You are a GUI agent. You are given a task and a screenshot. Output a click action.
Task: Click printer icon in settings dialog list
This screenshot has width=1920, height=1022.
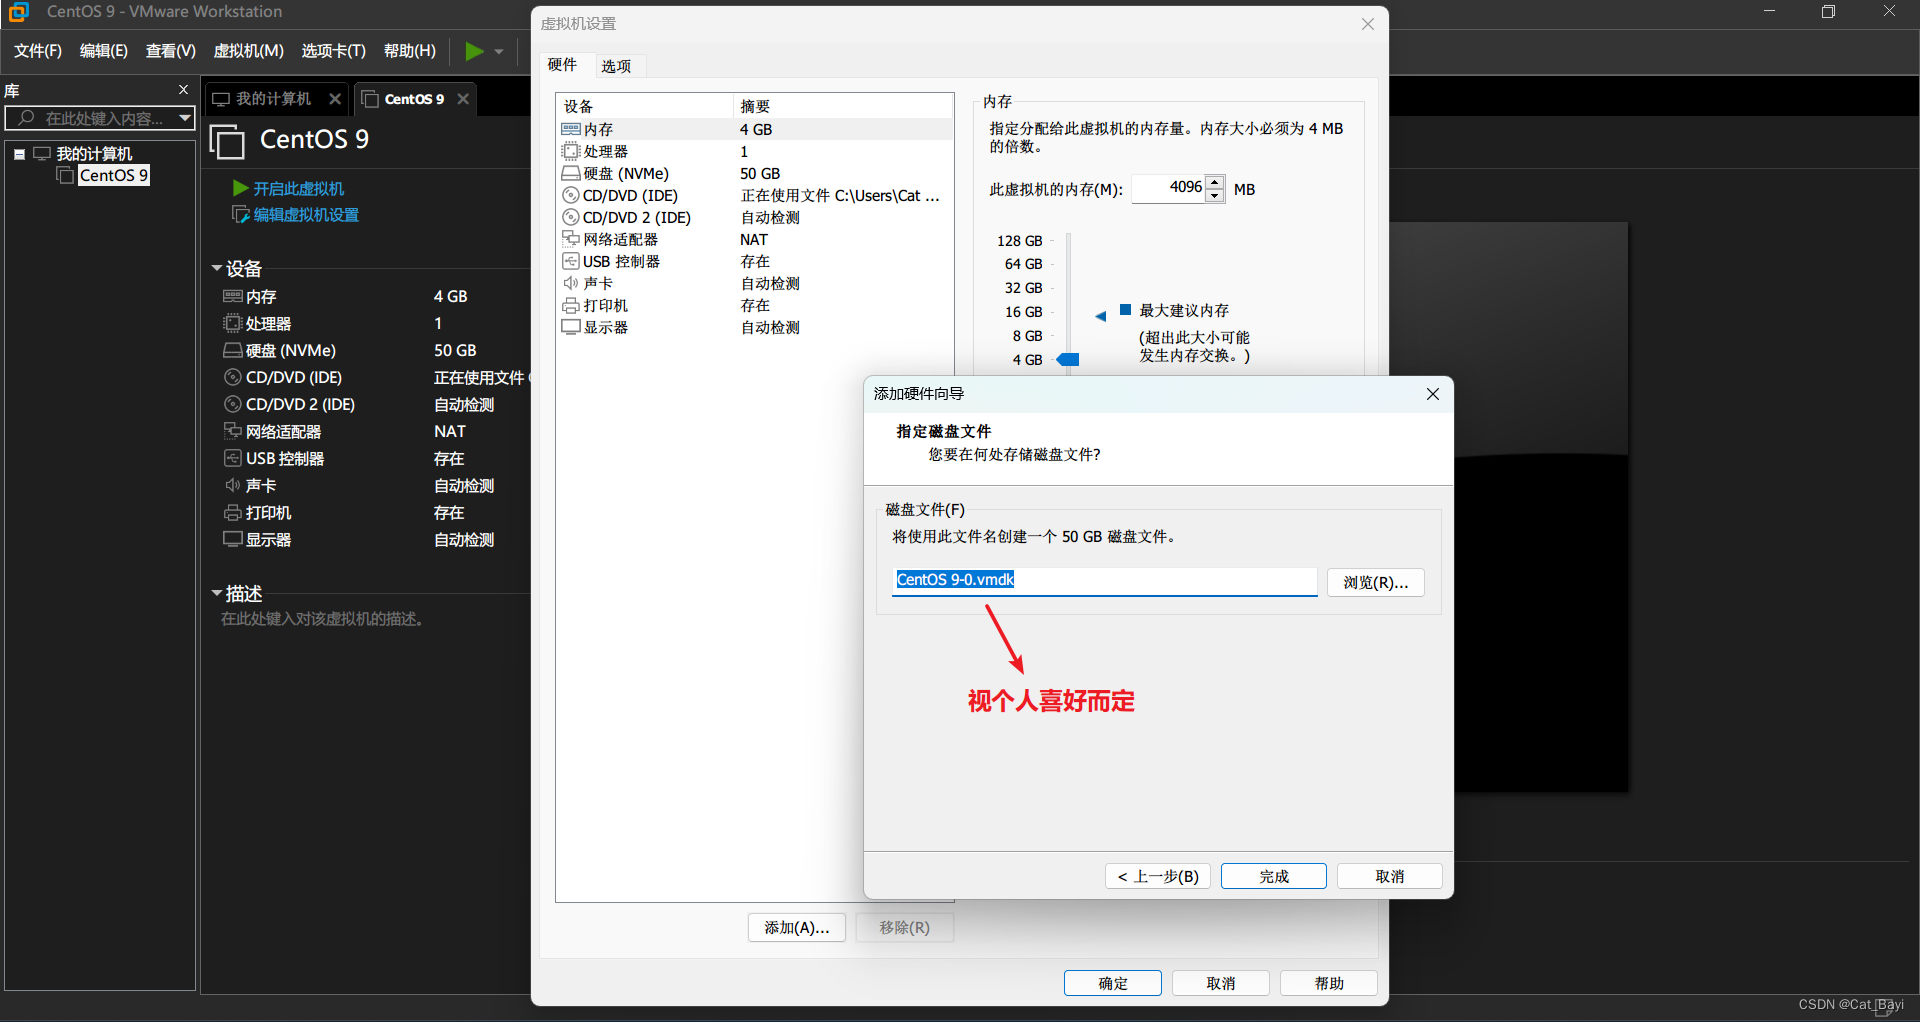coord(571,305)
